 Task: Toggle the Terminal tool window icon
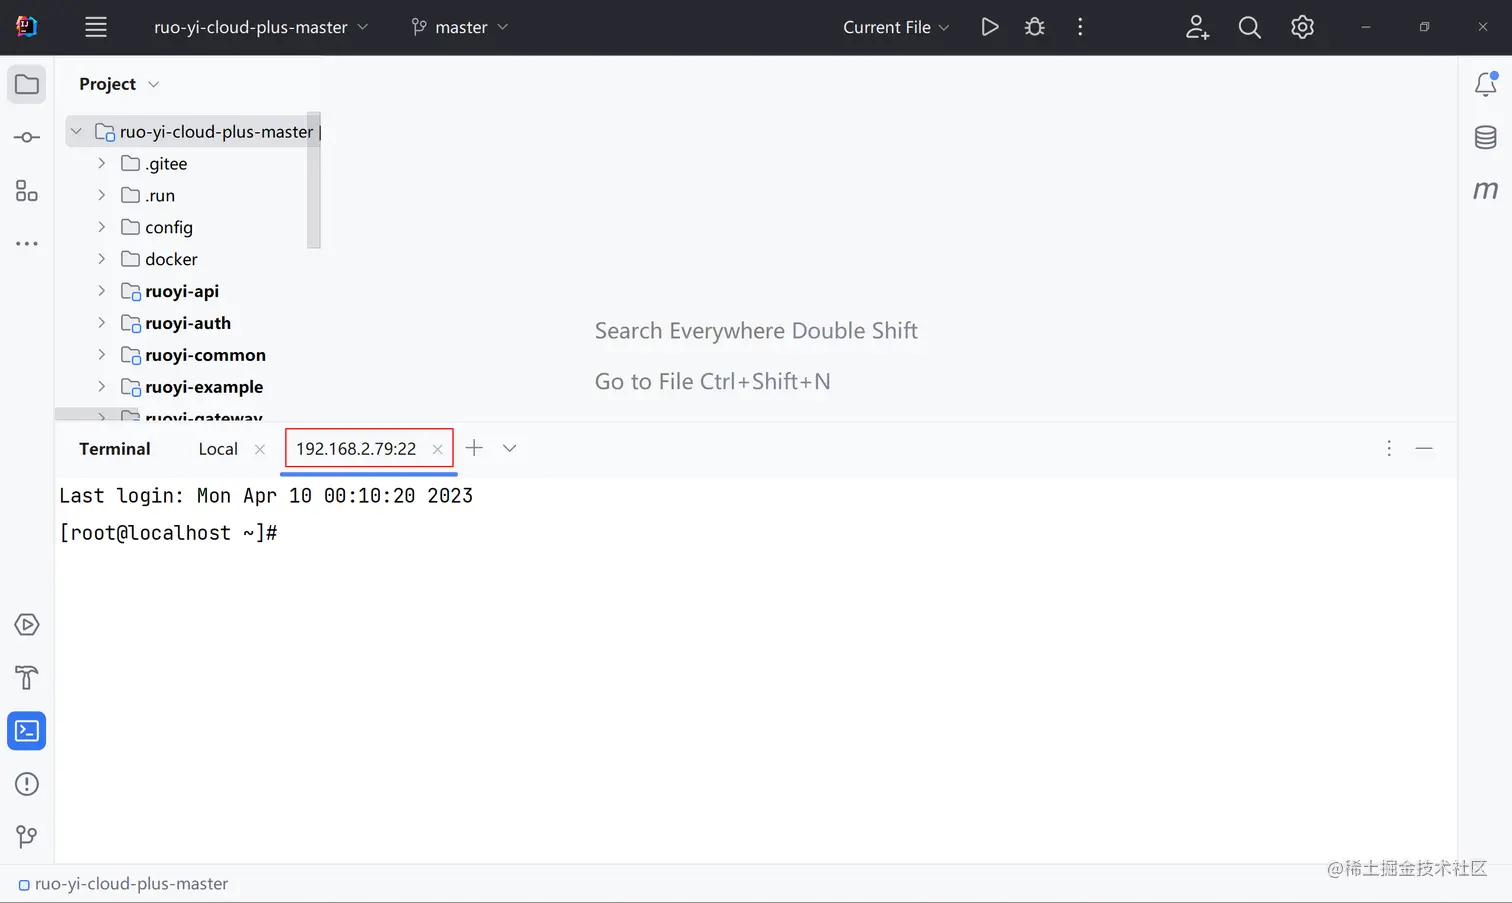click(x=27, y=731)
